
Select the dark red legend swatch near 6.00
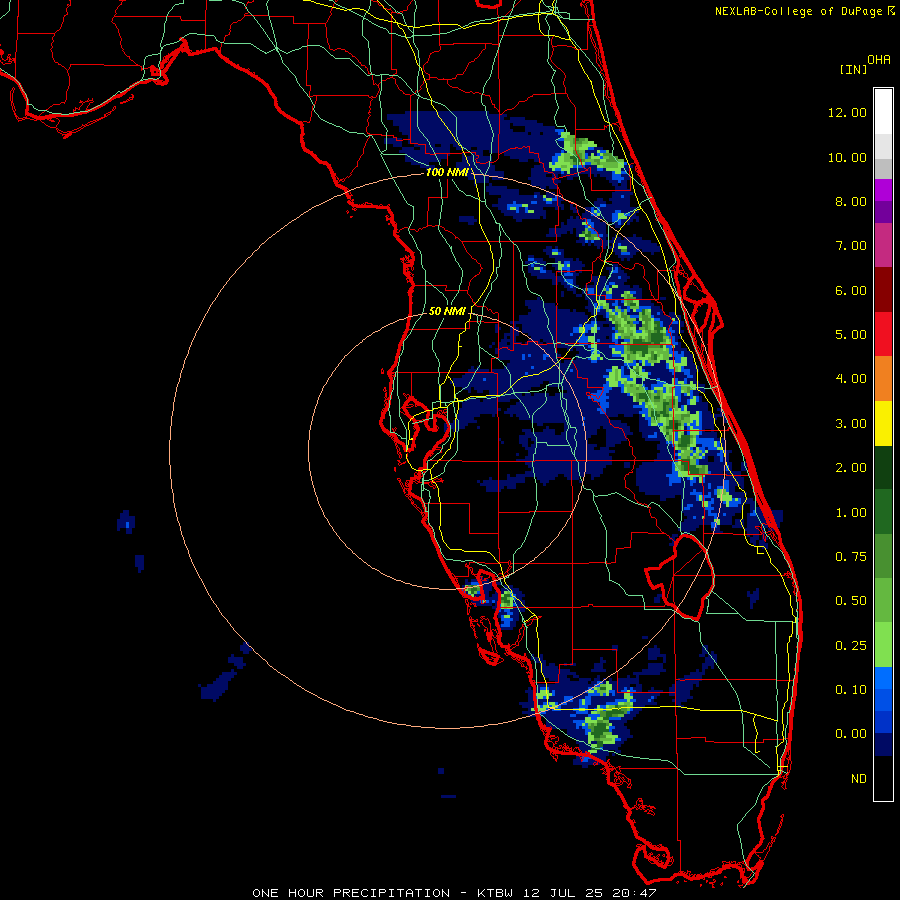click(x=883, y=290)
